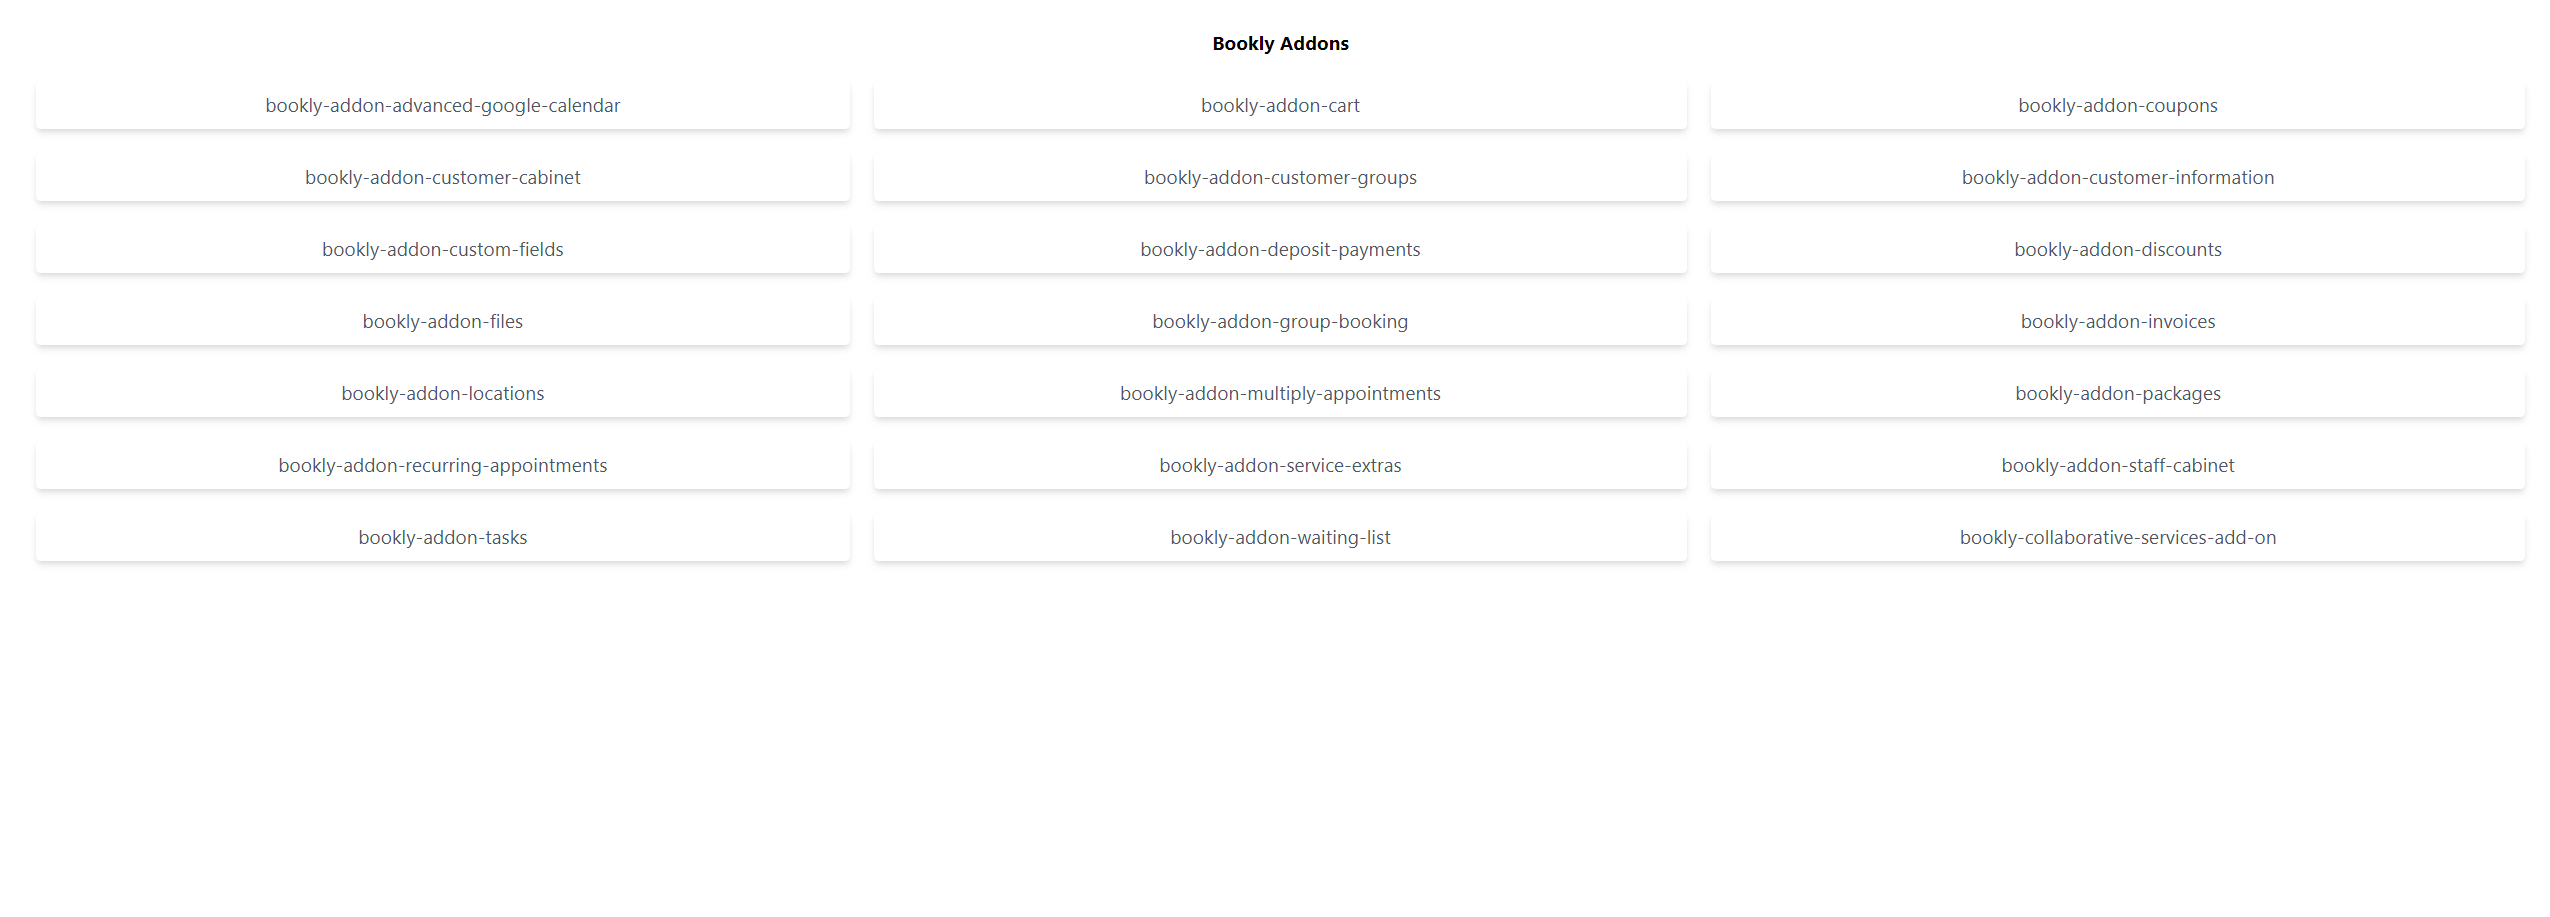This screenshot has height=917, width=2550.
Task: Open bookly-addon-files entry
Action: pyautogui.click(x=442, y=322)
